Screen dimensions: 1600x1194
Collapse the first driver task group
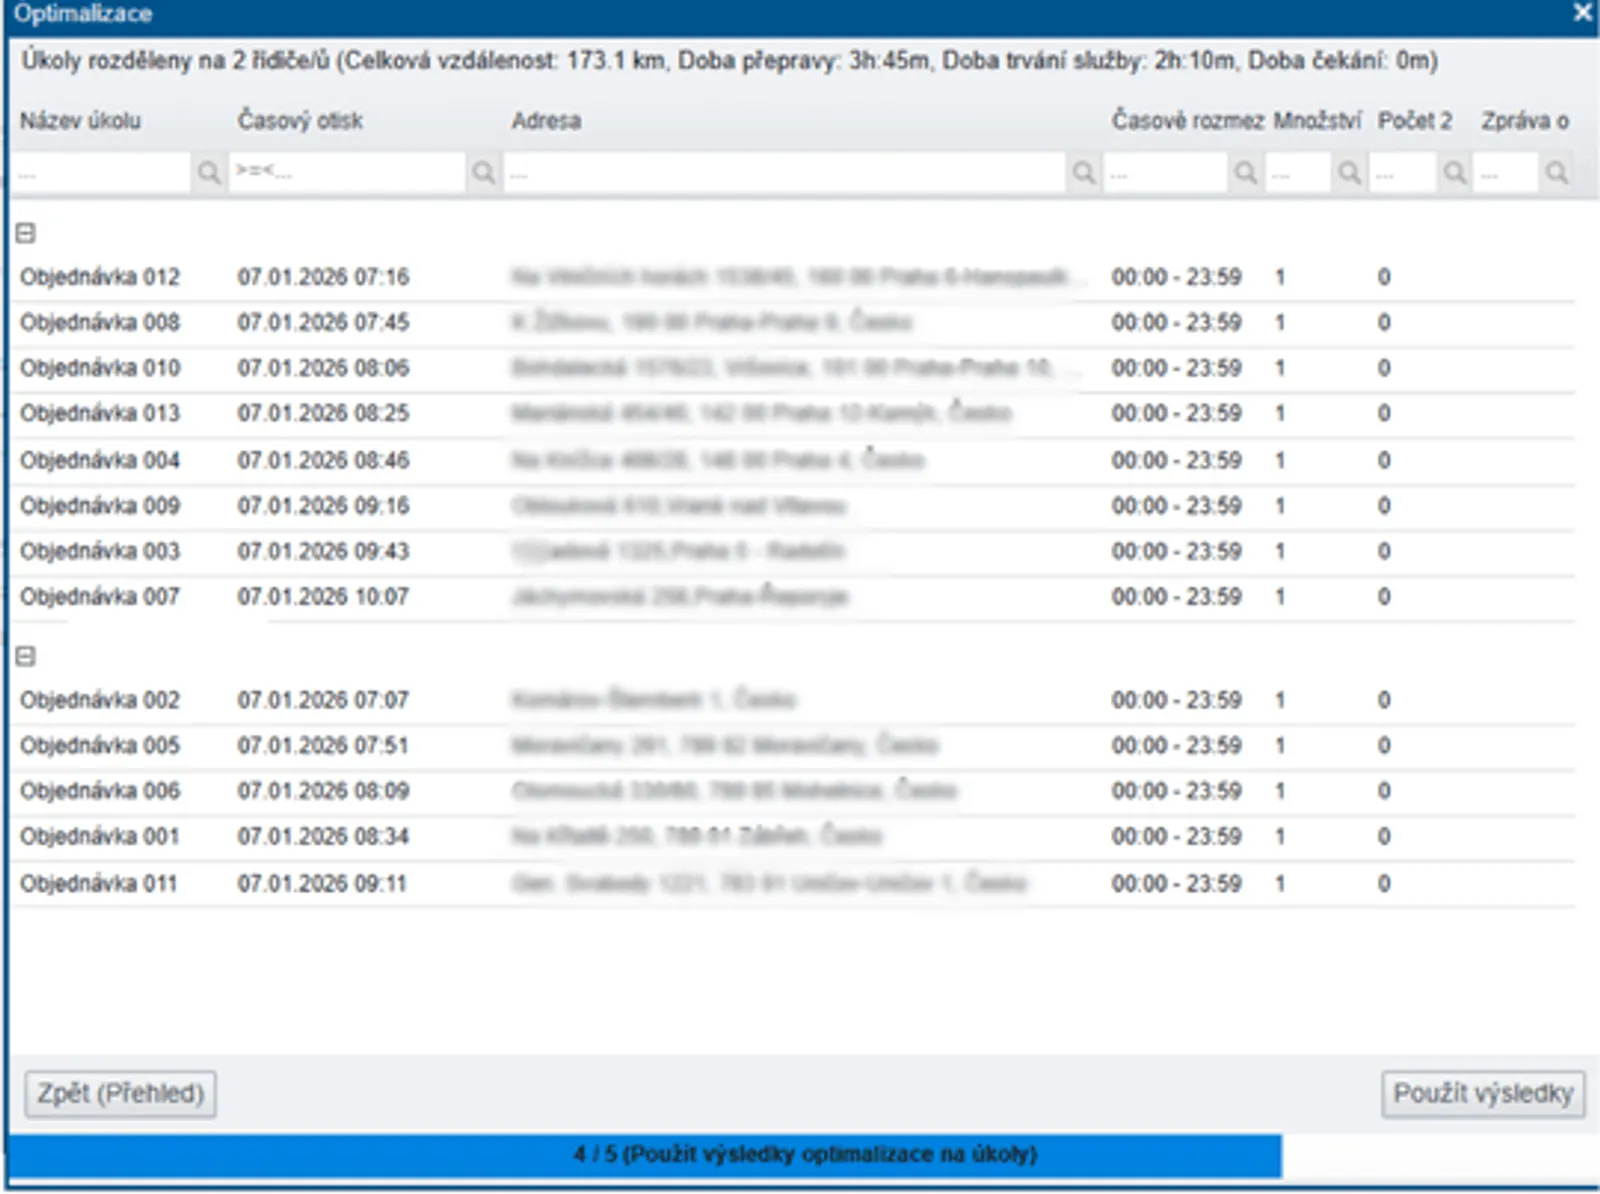(26, 233)
